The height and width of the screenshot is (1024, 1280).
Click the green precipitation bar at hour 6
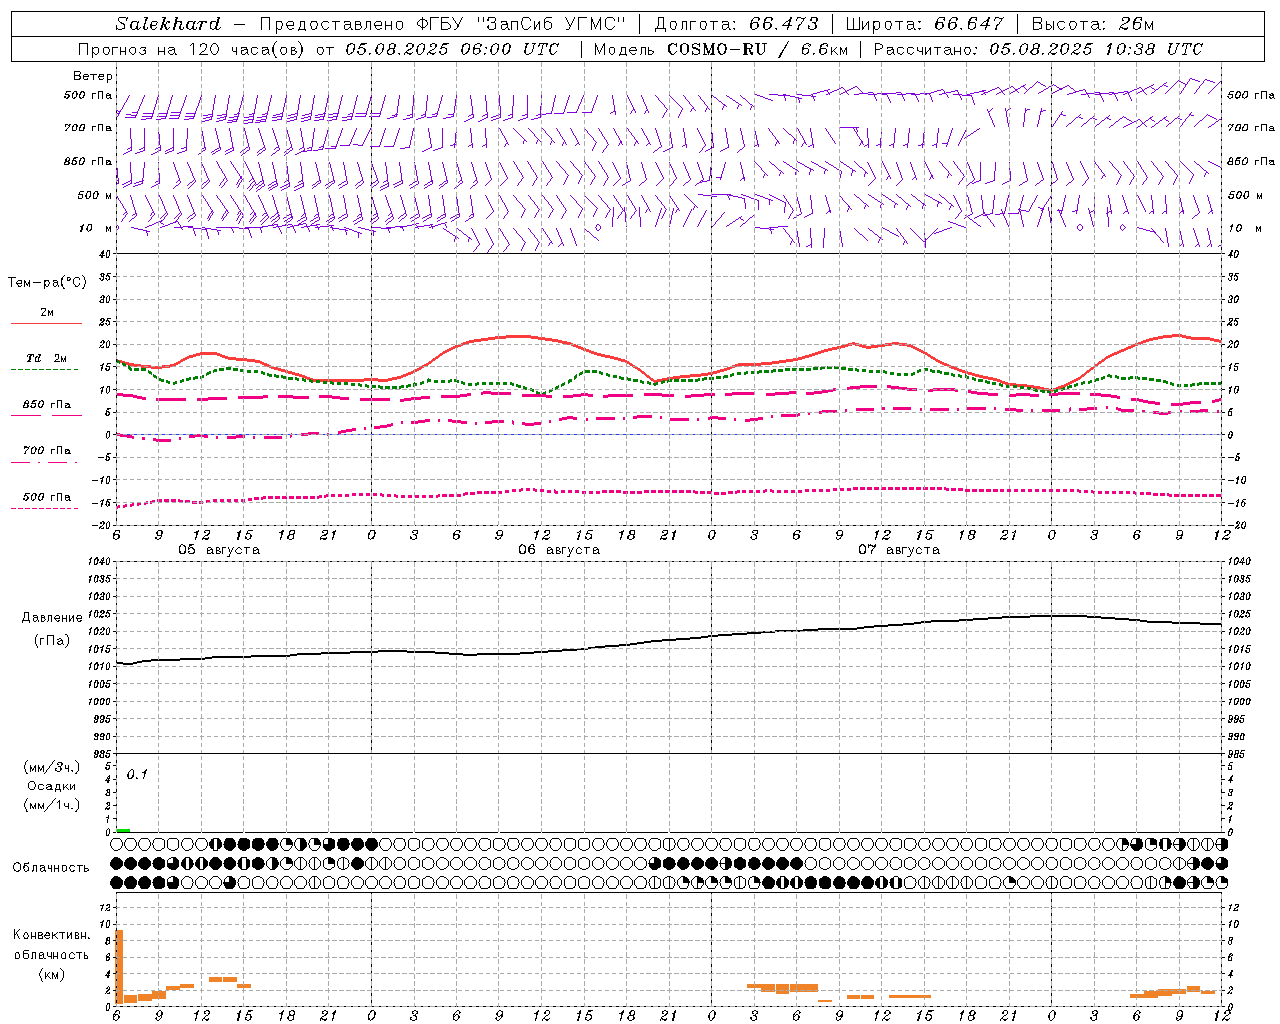pos(123,830)
